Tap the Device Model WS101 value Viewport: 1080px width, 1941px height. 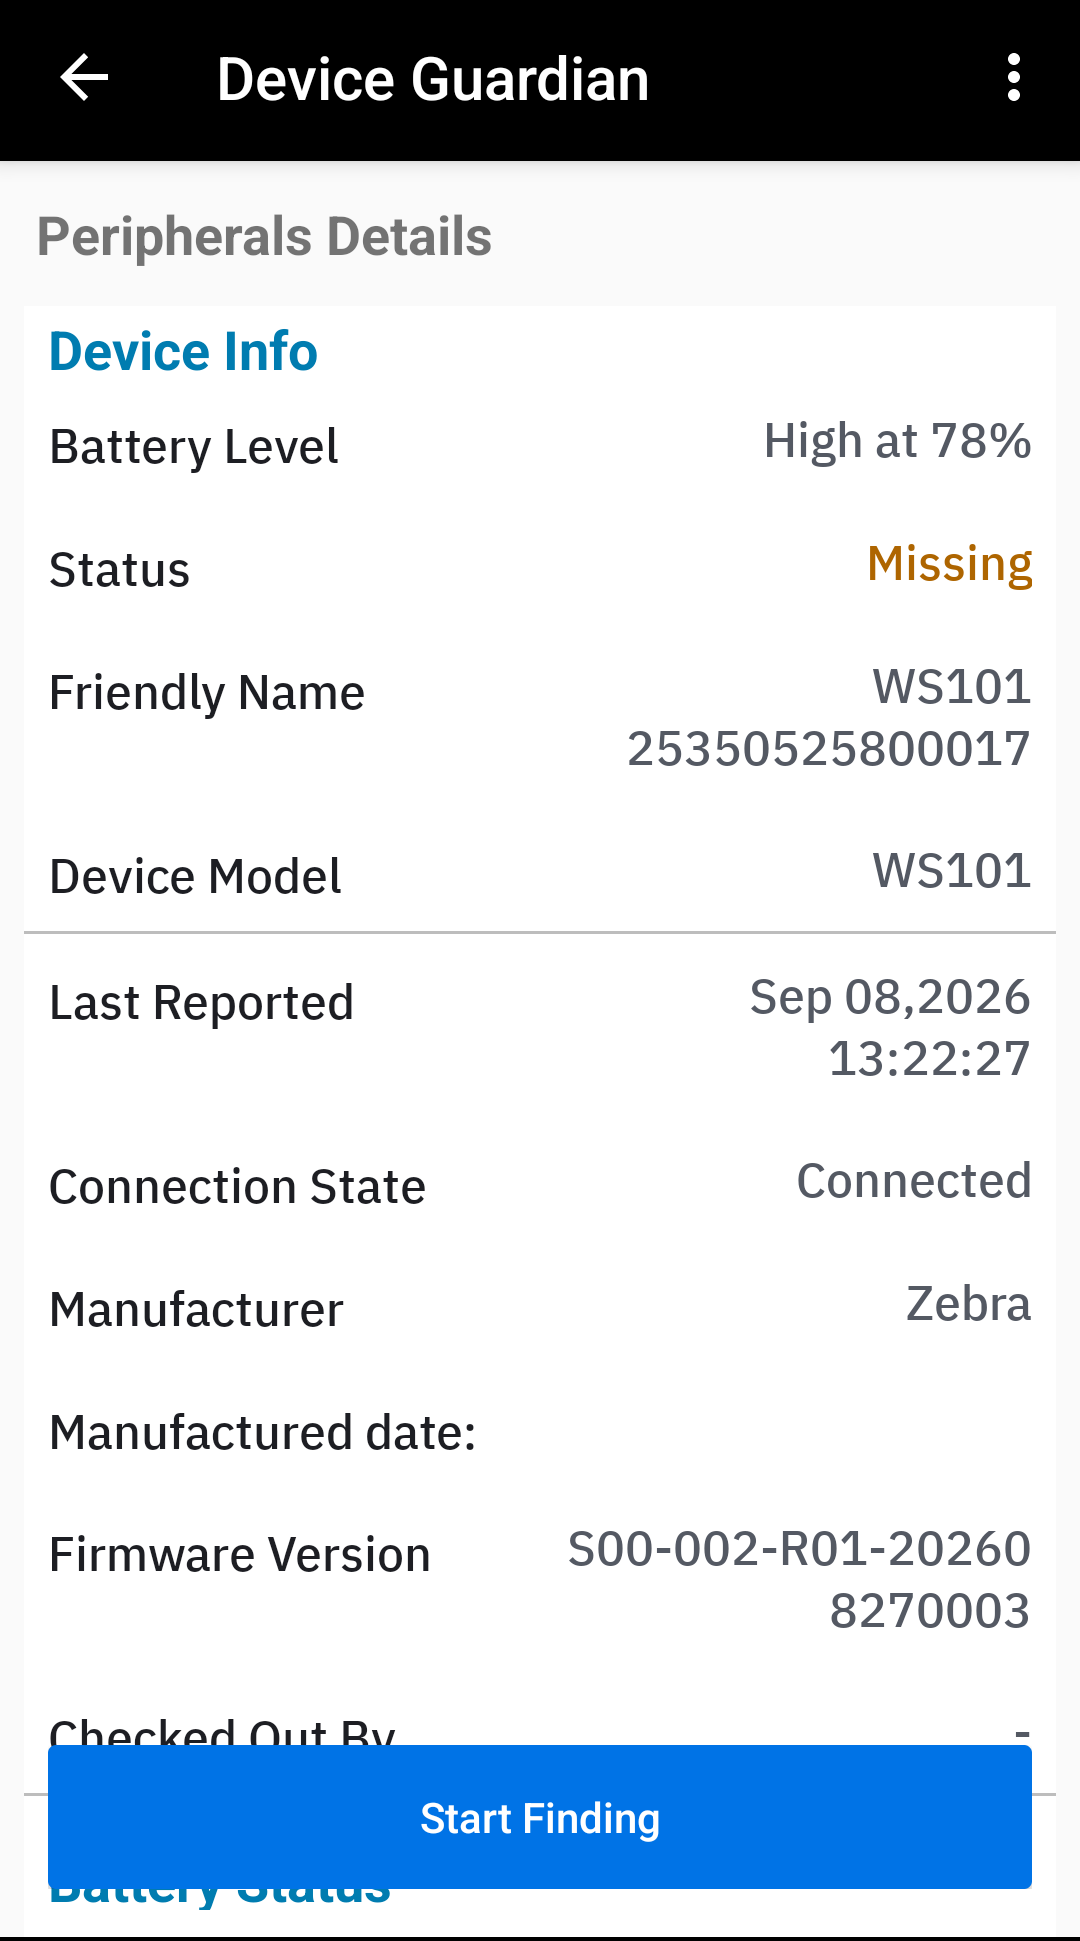coord(952,871)
